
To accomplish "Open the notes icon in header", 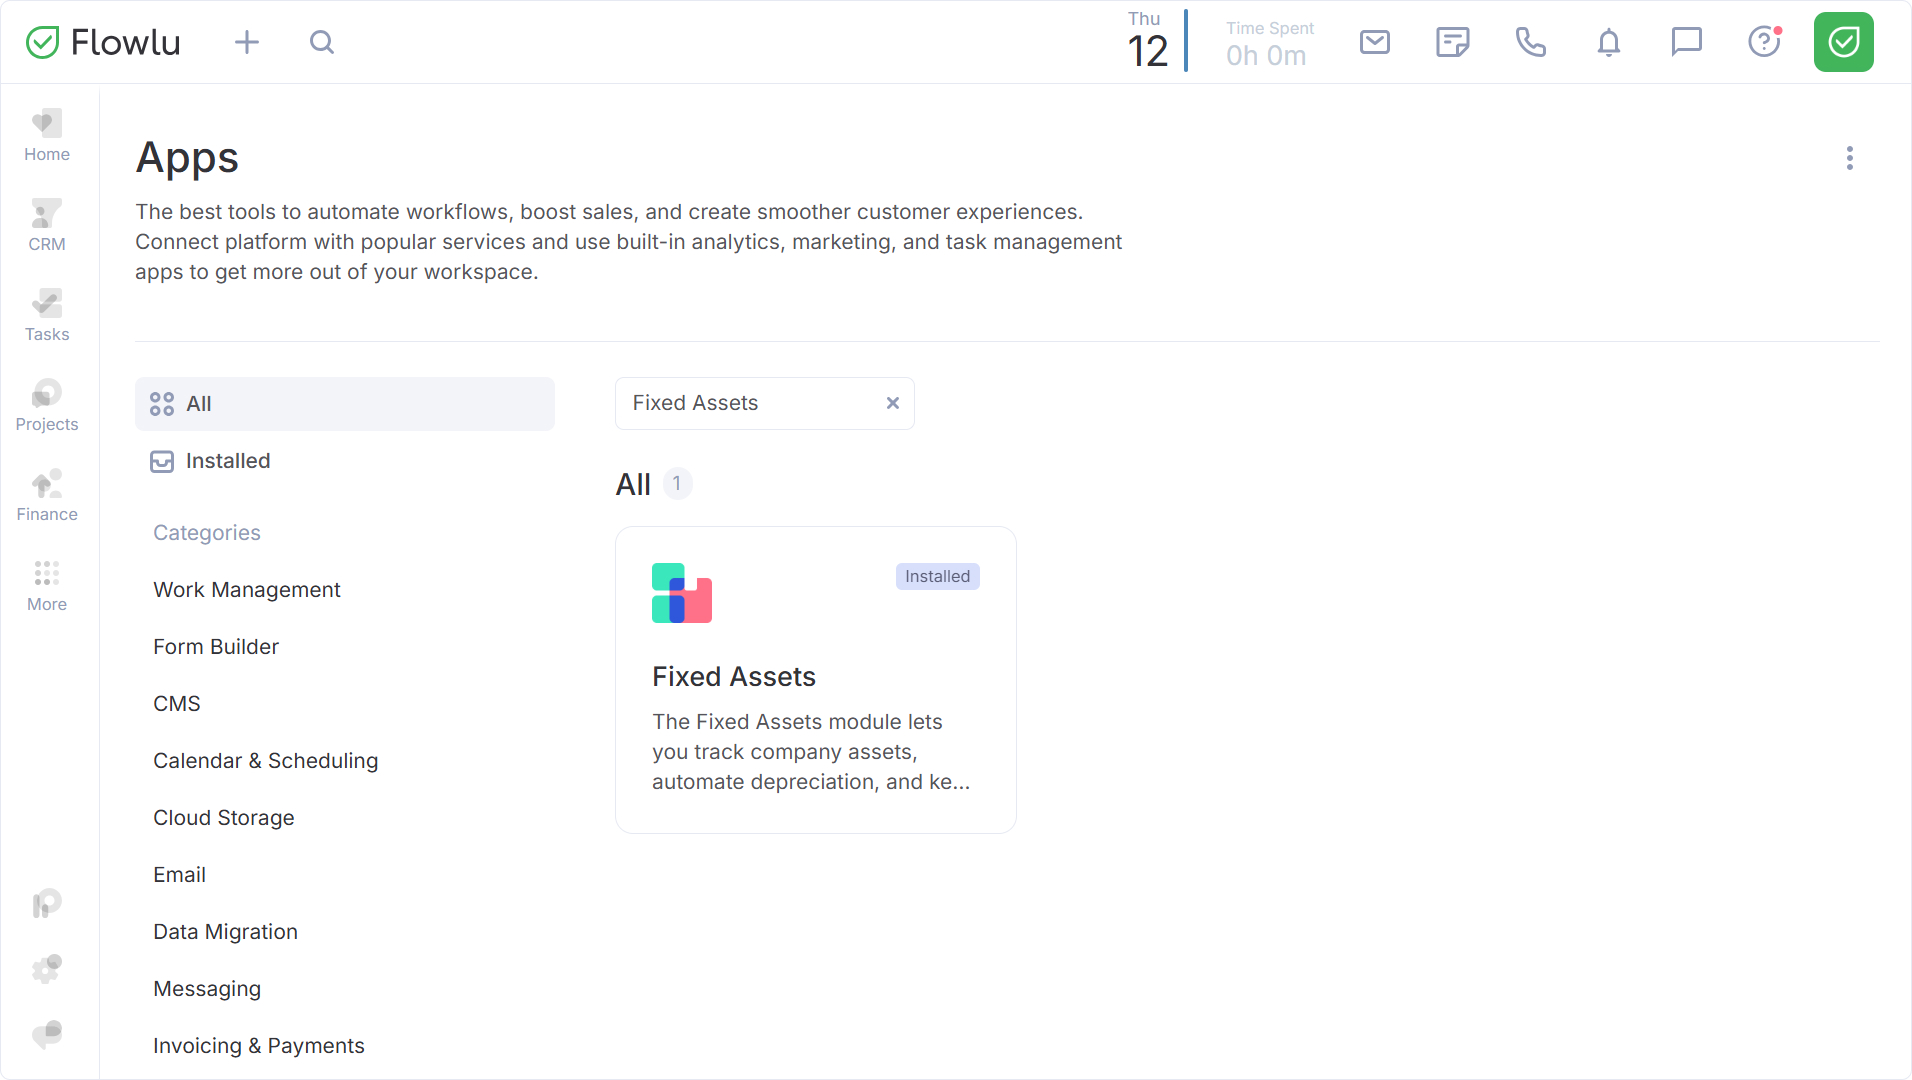I will pyautogui.click(x=1452, y=42).
